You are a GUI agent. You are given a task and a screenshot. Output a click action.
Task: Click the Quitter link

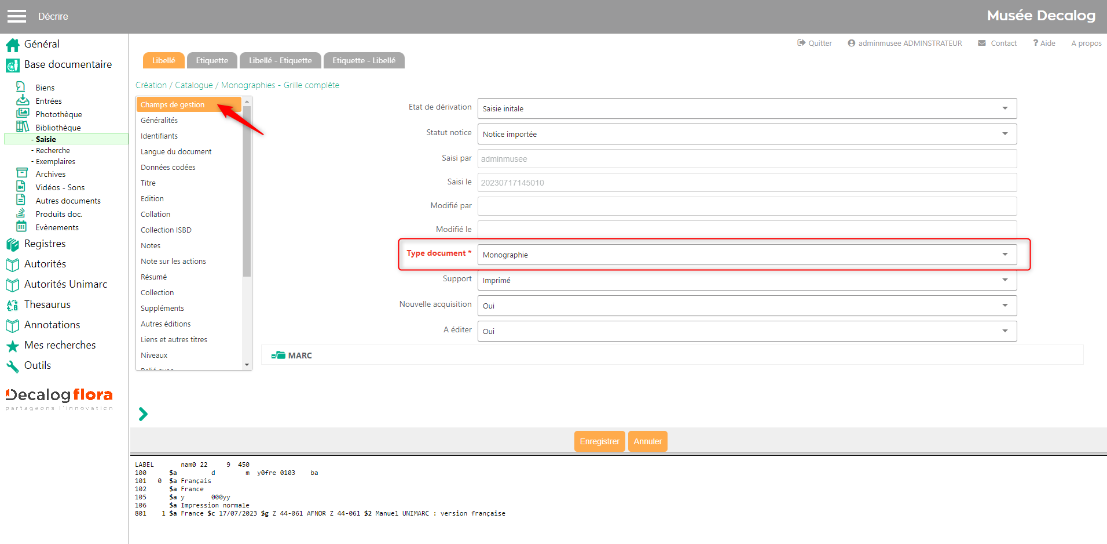[x=815, y=44]
